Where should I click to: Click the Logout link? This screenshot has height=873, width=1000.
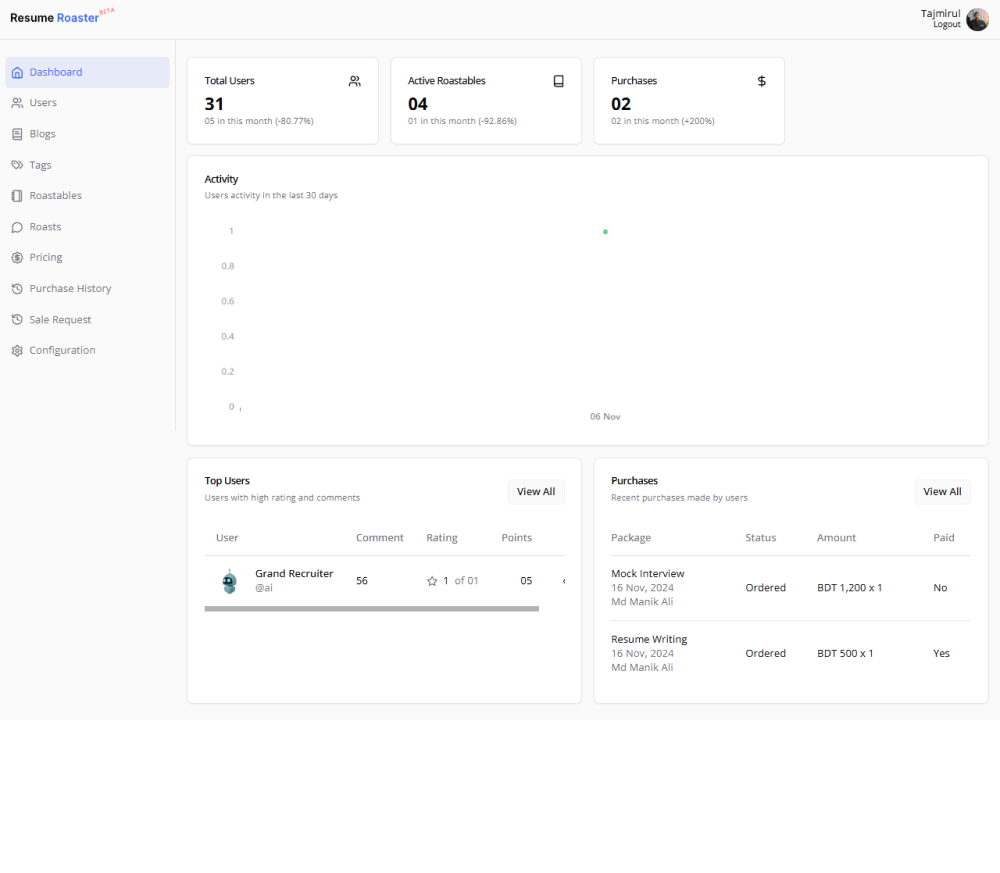[x=946, y=25]
